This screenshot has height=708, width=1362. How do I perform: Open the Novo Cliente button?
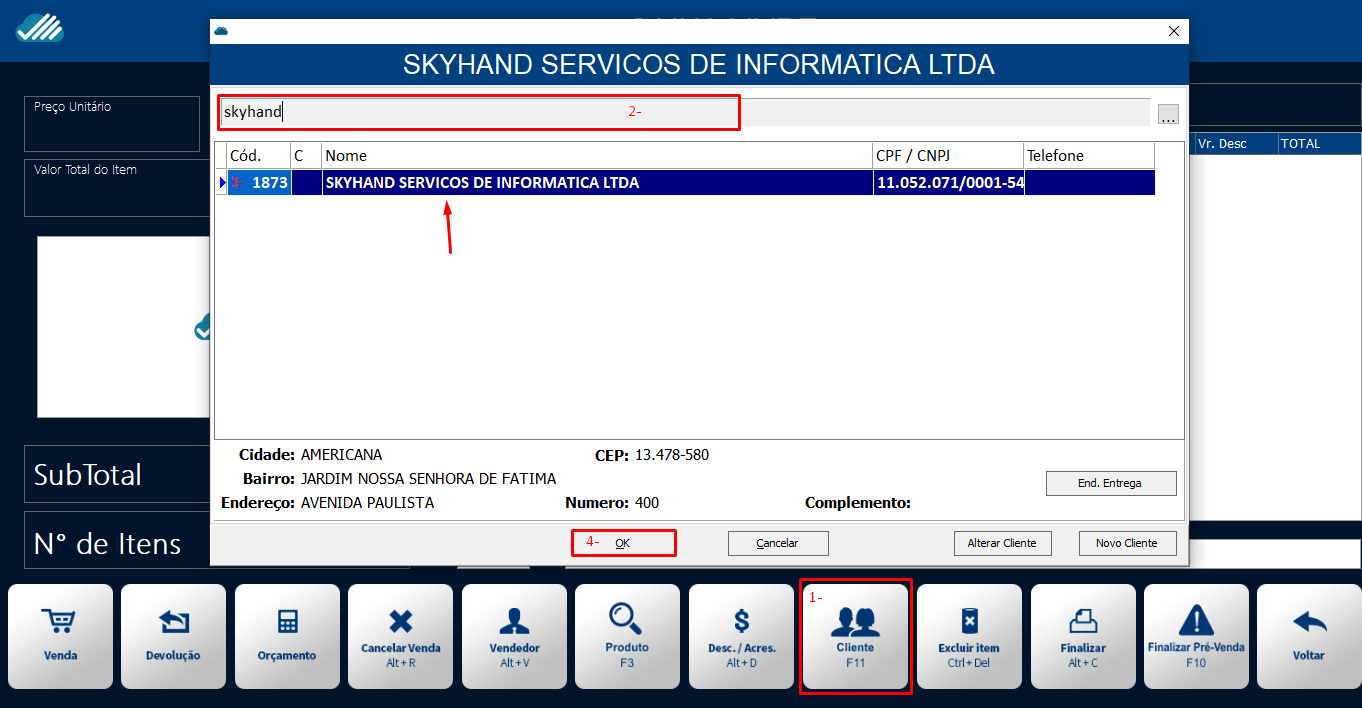[1127, 543]
